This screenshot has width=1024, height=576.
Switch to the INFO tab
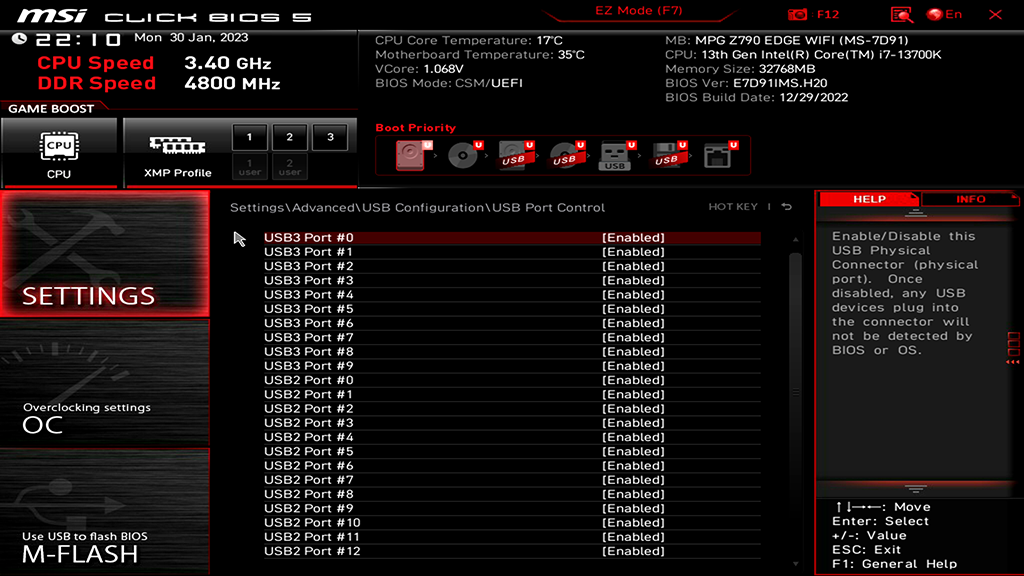(x=971, y=199)
